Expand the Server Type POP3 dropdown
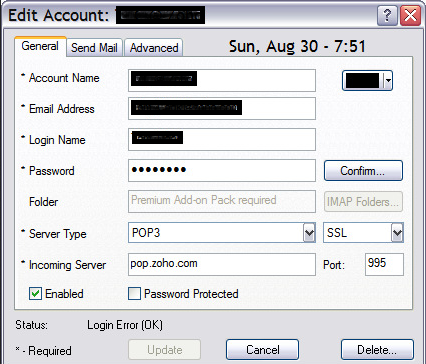Screen dimensions: 426x364 point(309,233)
